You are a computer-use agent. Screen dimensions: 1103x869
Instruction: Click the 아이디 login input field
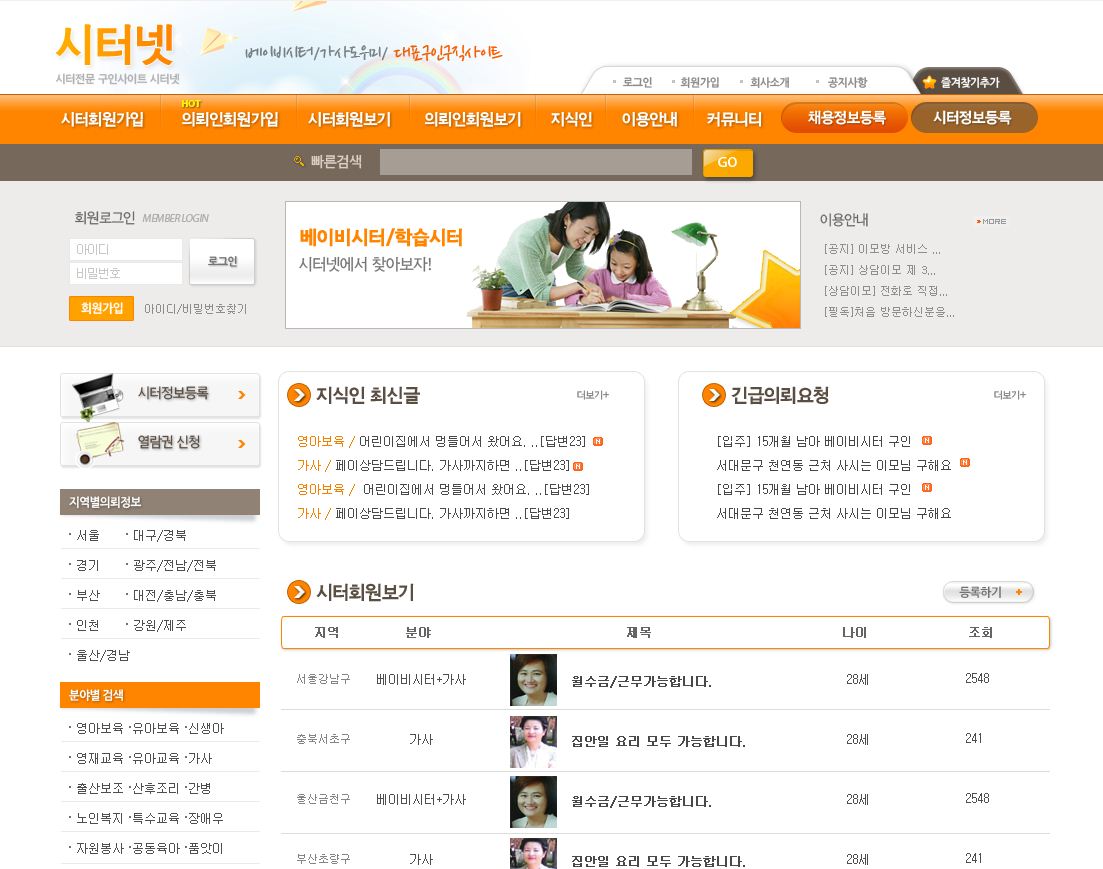point(125,249)
